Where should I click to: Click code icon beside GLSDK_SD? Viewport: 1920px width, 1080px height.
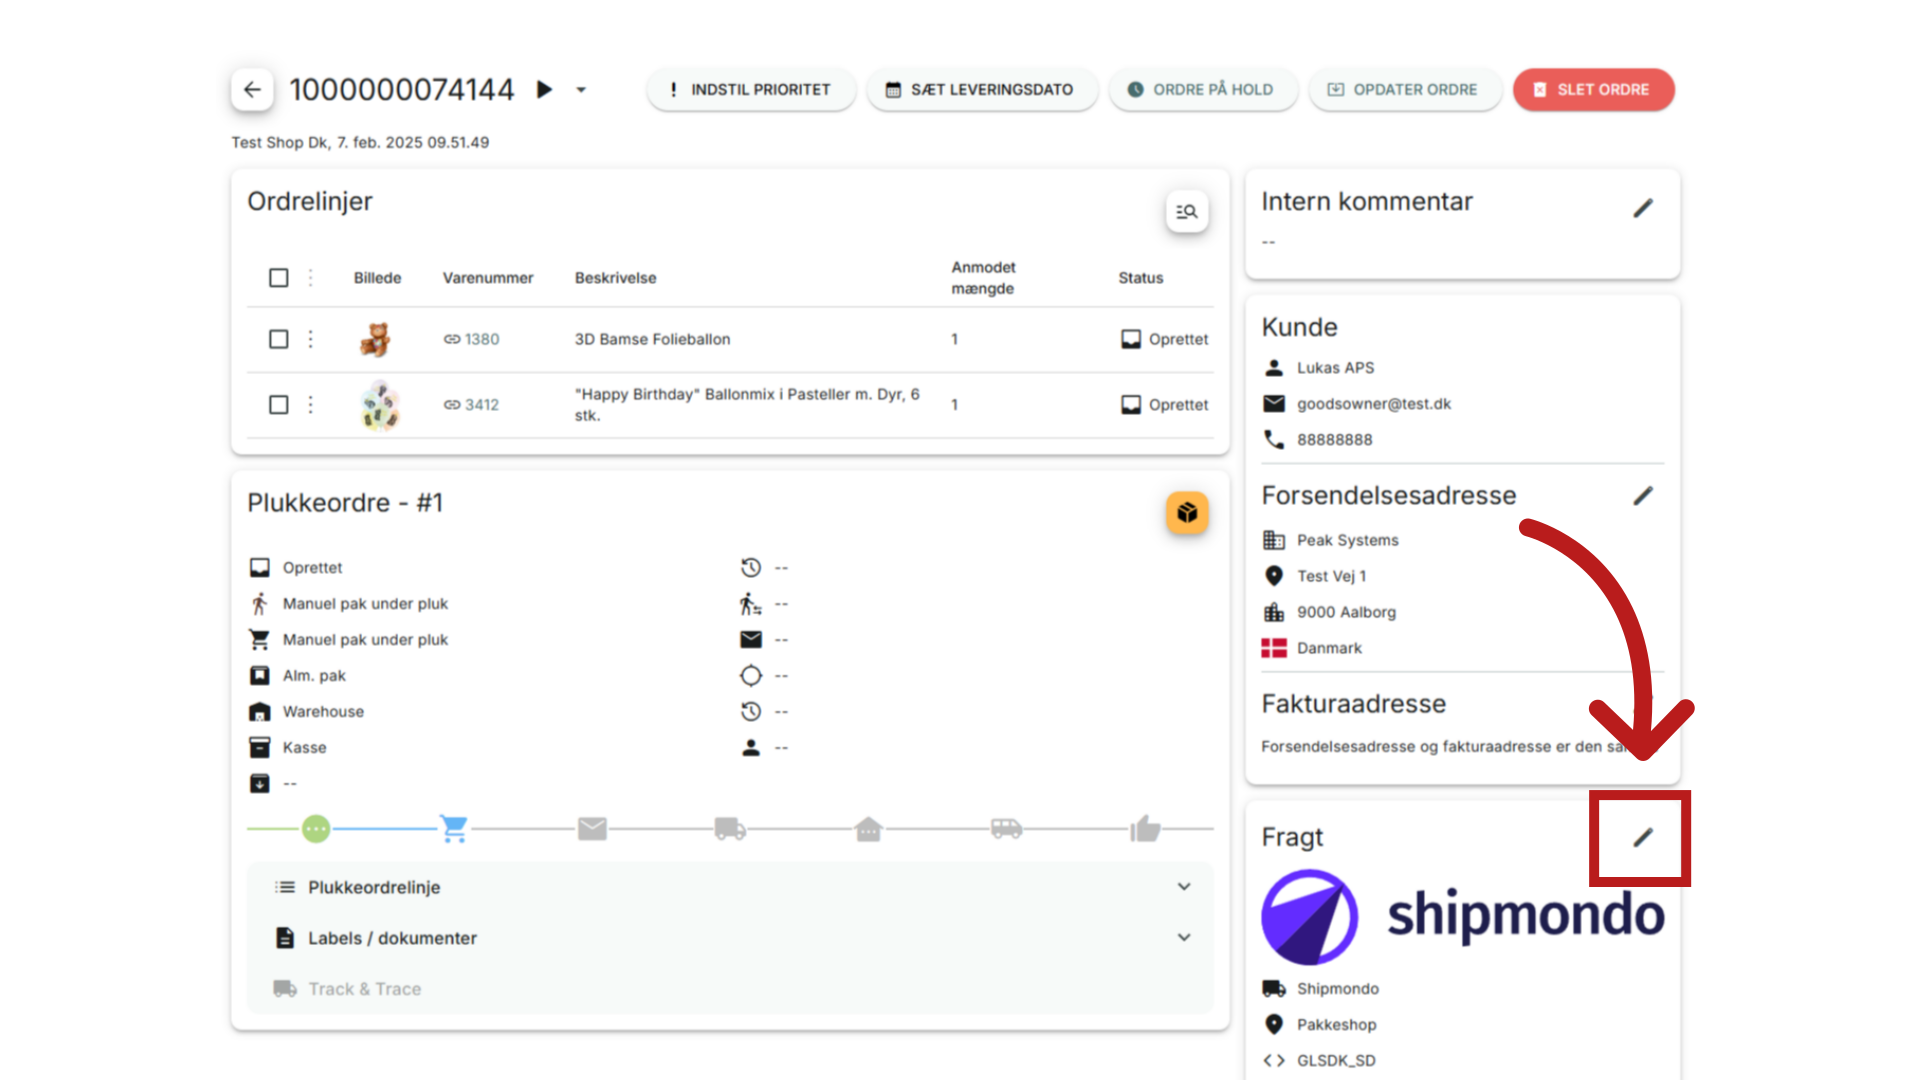coord(1274,1060)
